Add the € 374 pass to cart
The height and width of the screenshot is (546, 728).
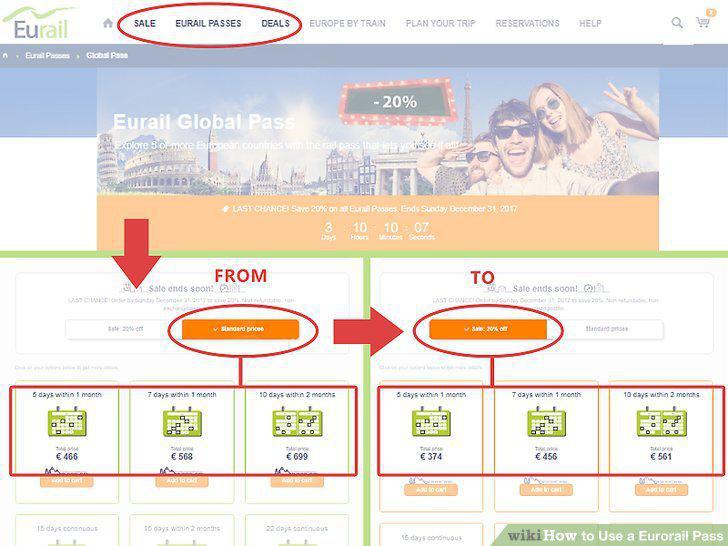pos(431,490)
